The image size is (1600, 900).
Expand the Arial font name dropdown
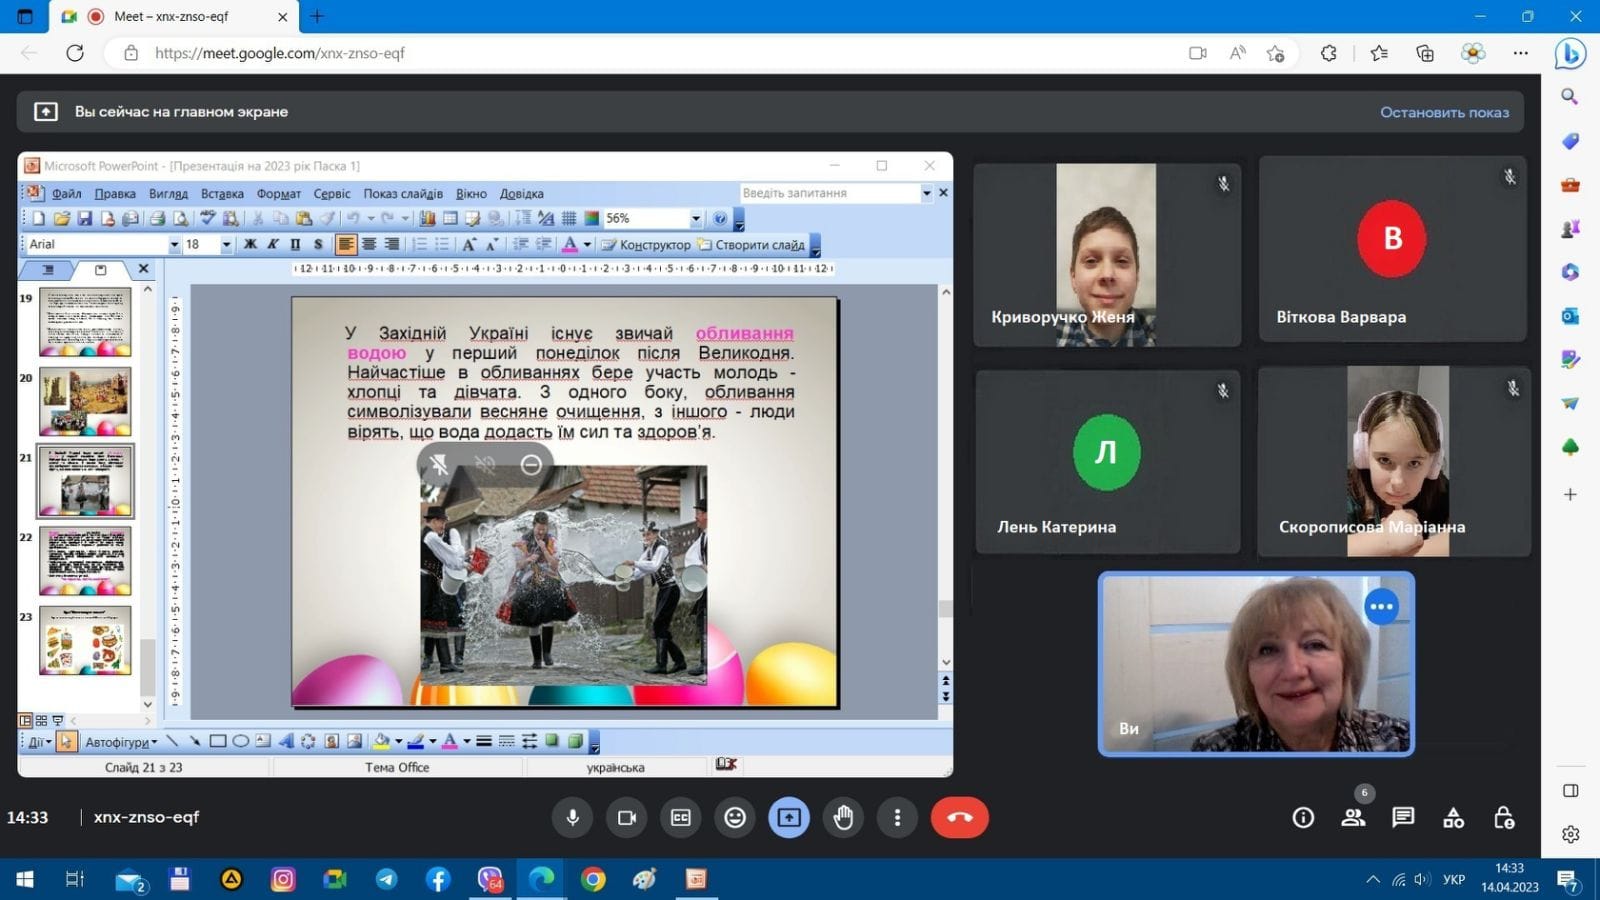174,245
